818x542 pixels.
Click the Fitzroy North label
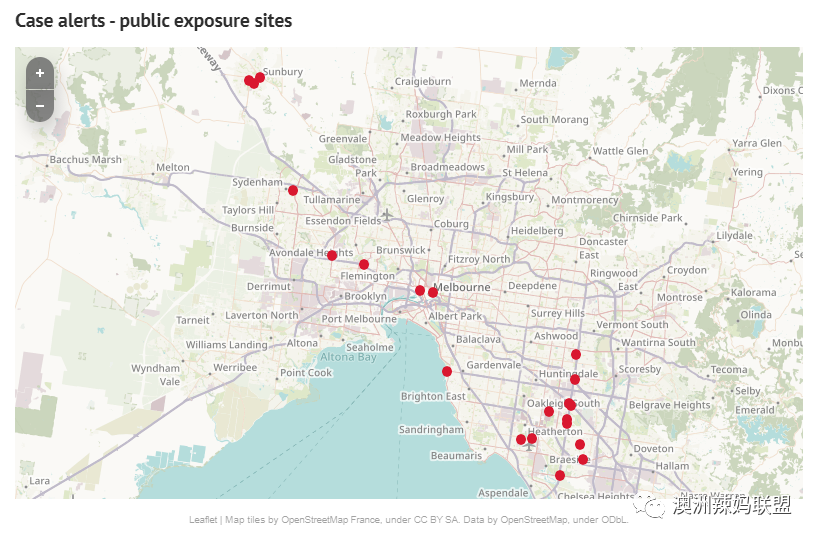(x=479, y=259)
